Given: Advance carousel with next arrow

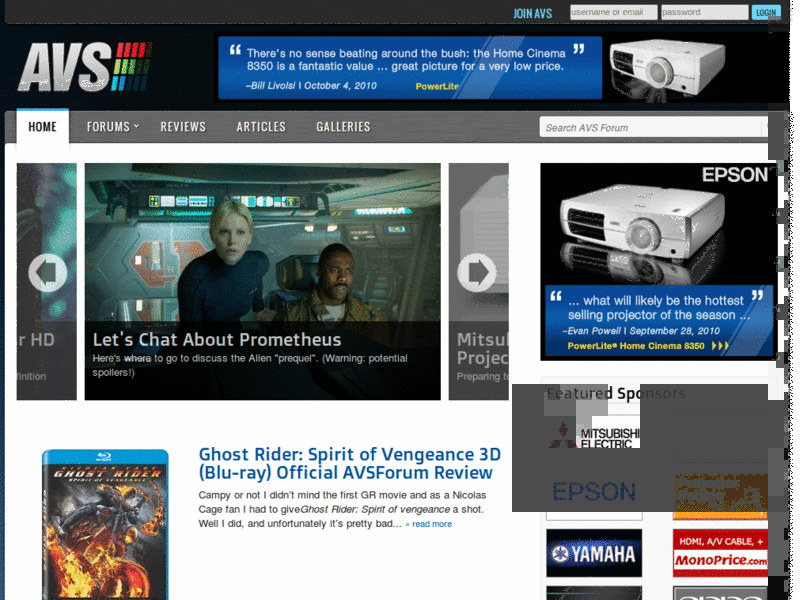Looking at the screenshot, I should click(x=477, y=273).
